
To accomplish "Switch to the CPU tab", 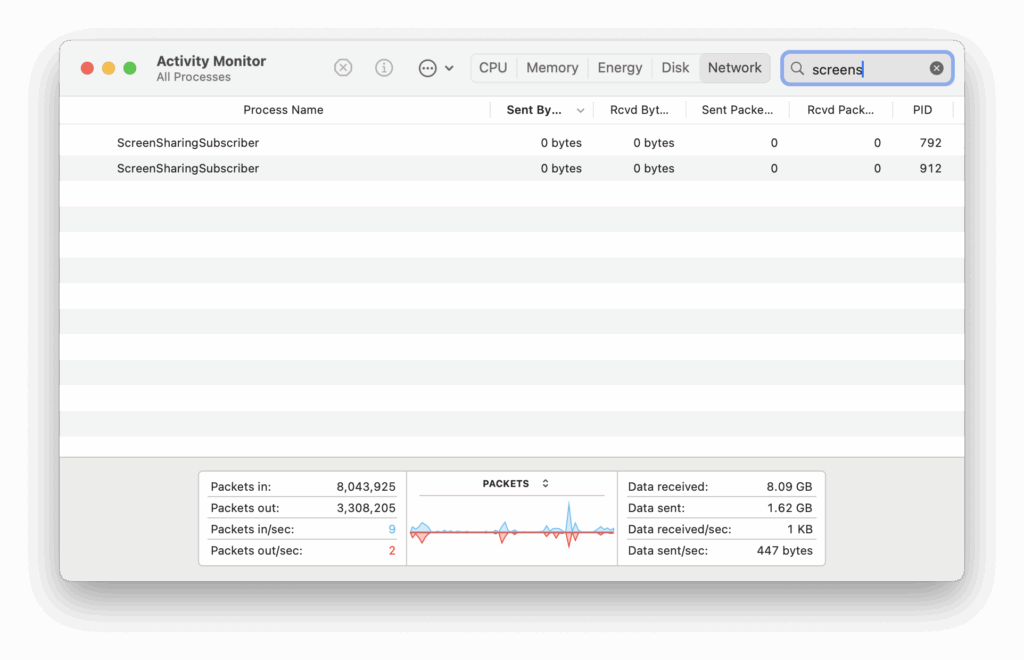I will pyautogui.click(x=493, y=68).
